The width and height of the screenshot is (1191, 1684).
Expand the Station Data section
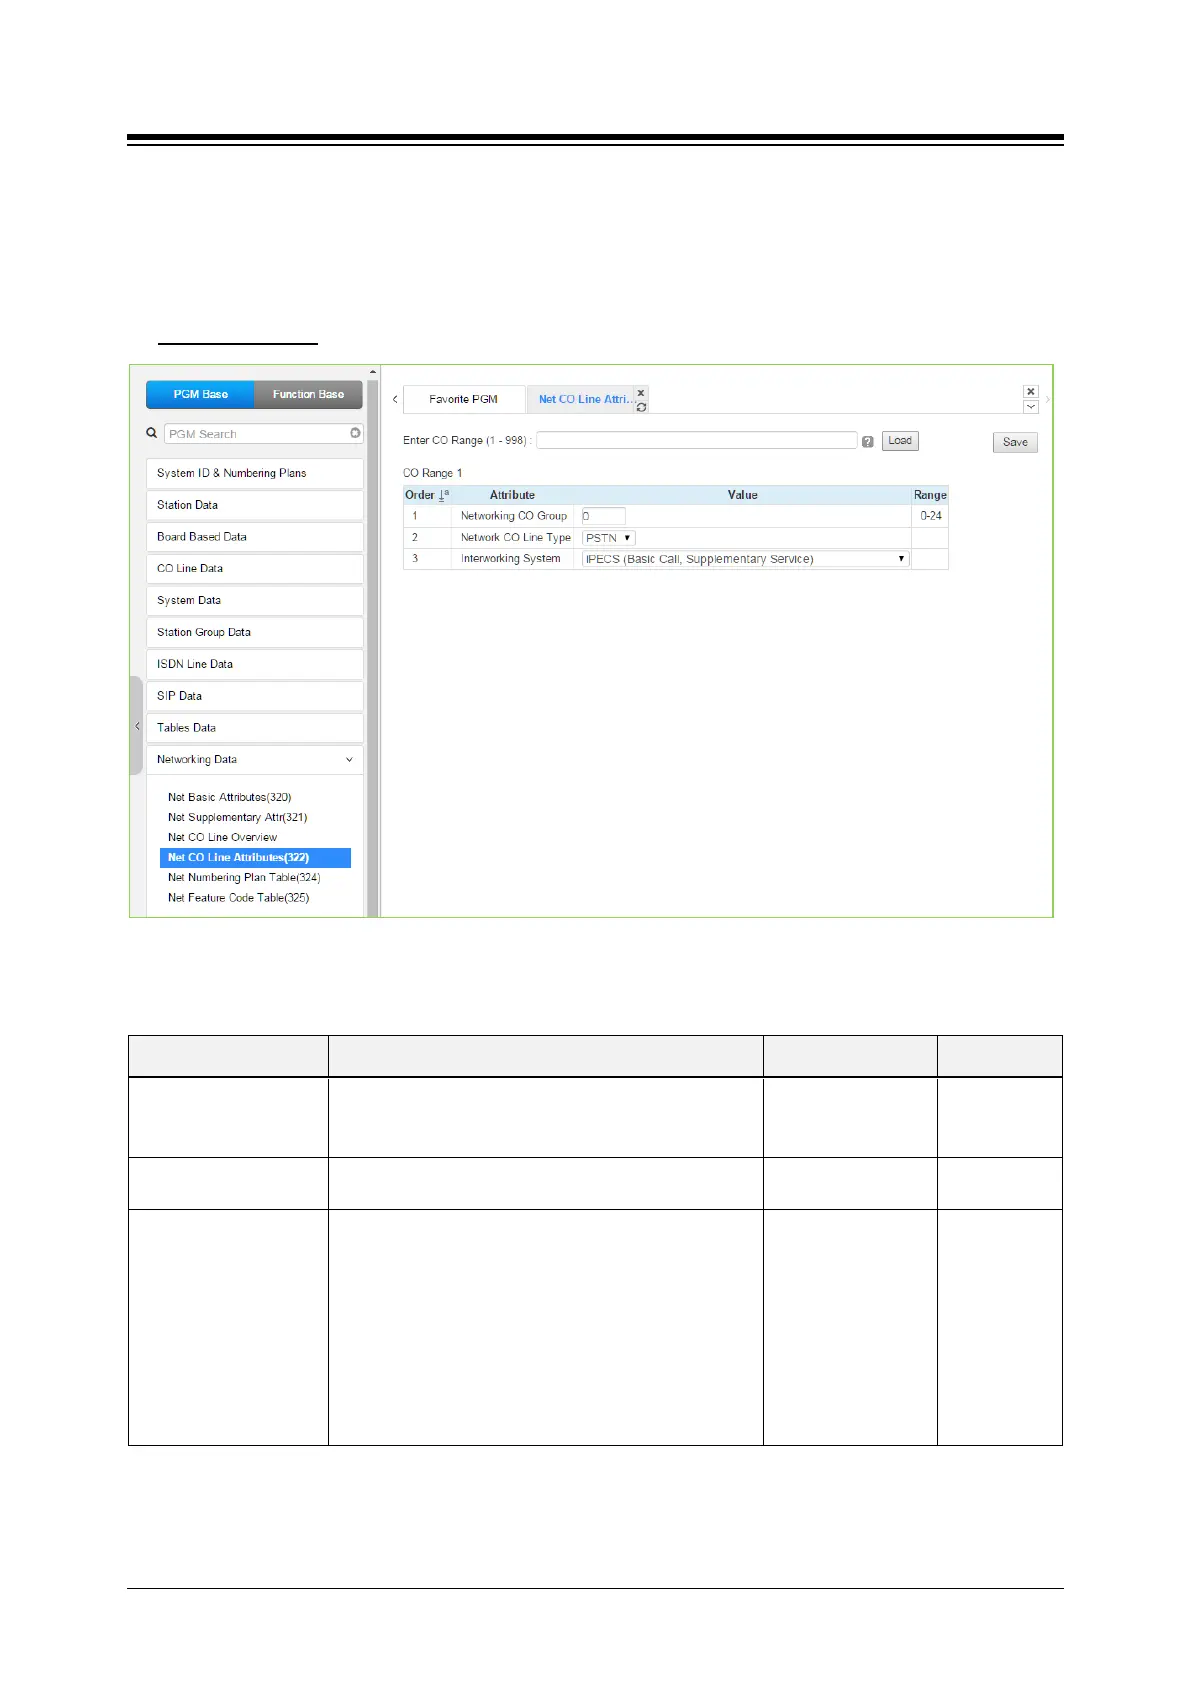click(254, 505)
